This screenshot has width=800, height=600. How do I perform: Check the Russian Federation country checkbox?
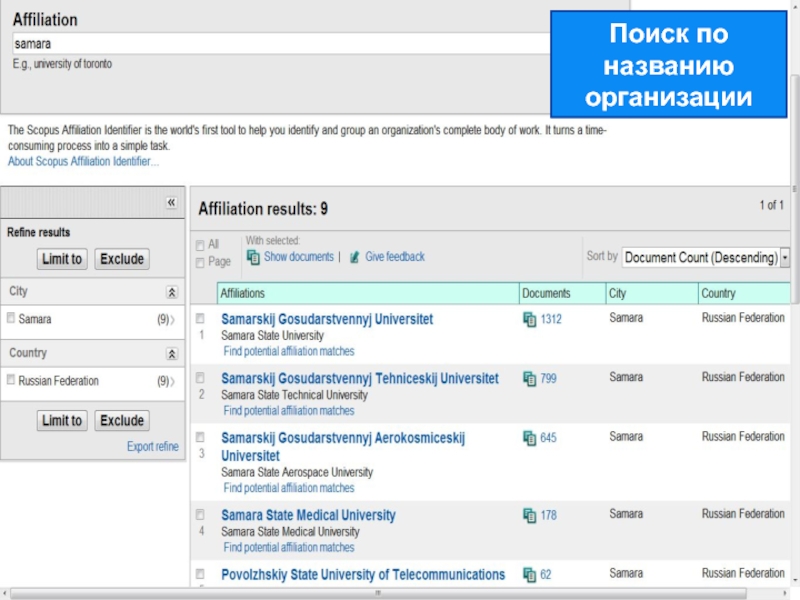(x=11, y=381)
